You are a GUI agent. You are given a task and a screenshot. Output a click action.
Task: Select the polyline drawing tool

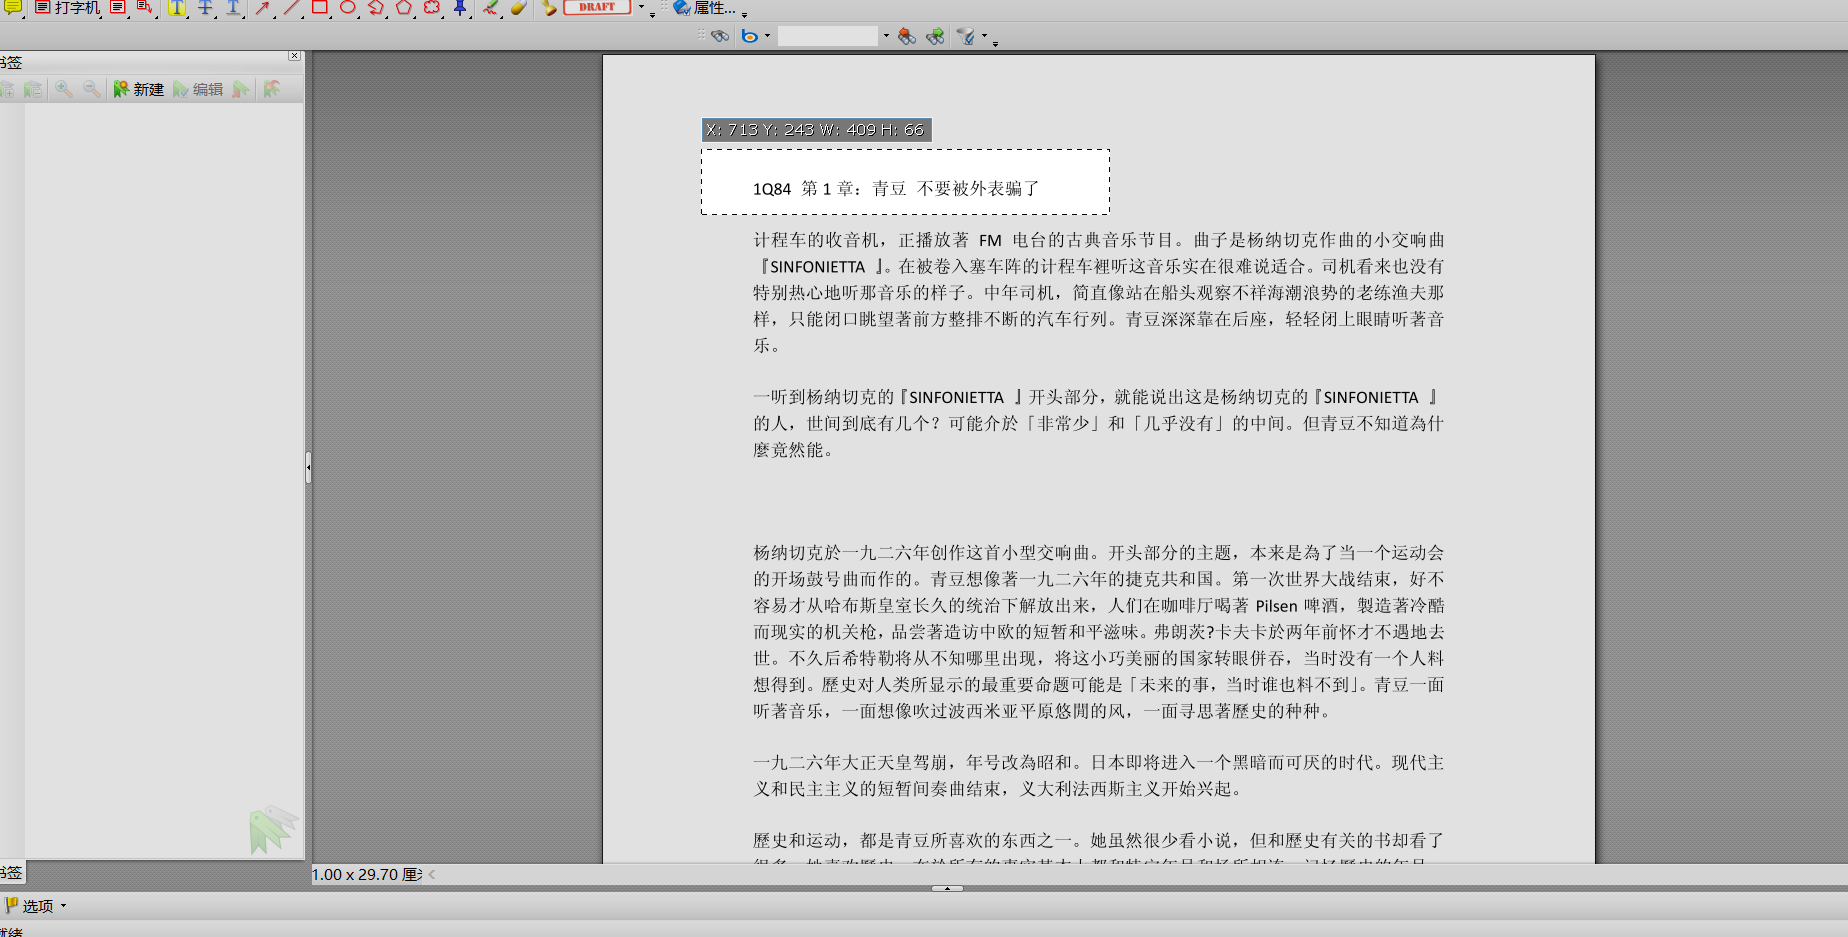click(x=376, y=8)
